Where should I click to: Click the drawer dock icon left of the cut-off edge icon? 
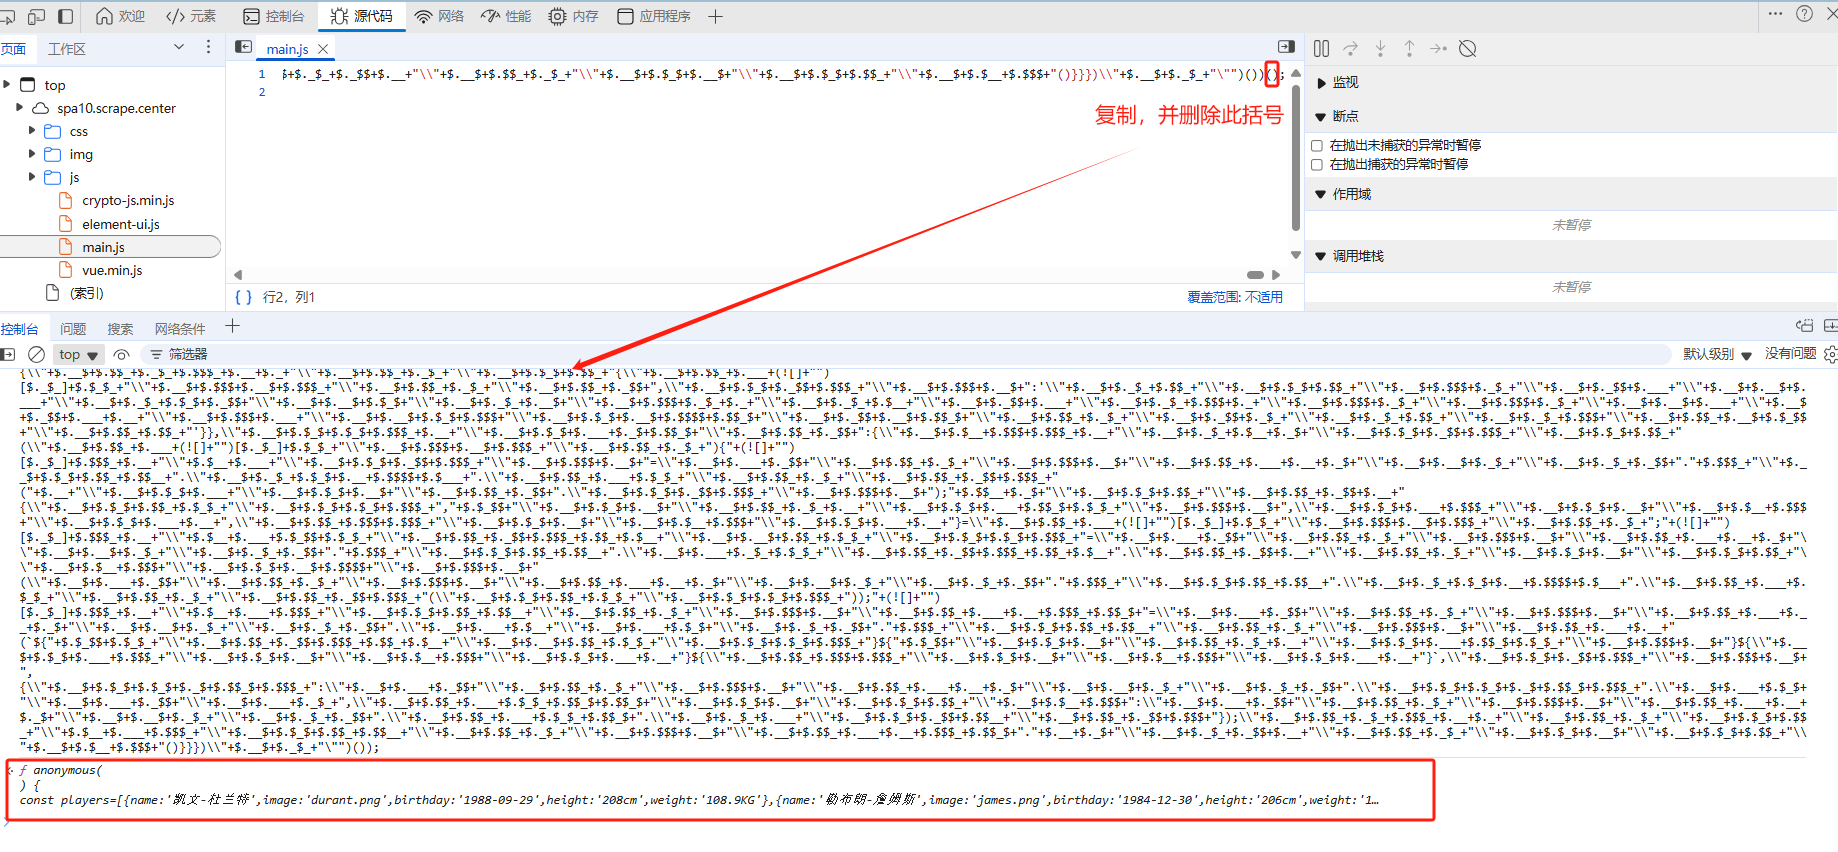(x=1805, y=326)
